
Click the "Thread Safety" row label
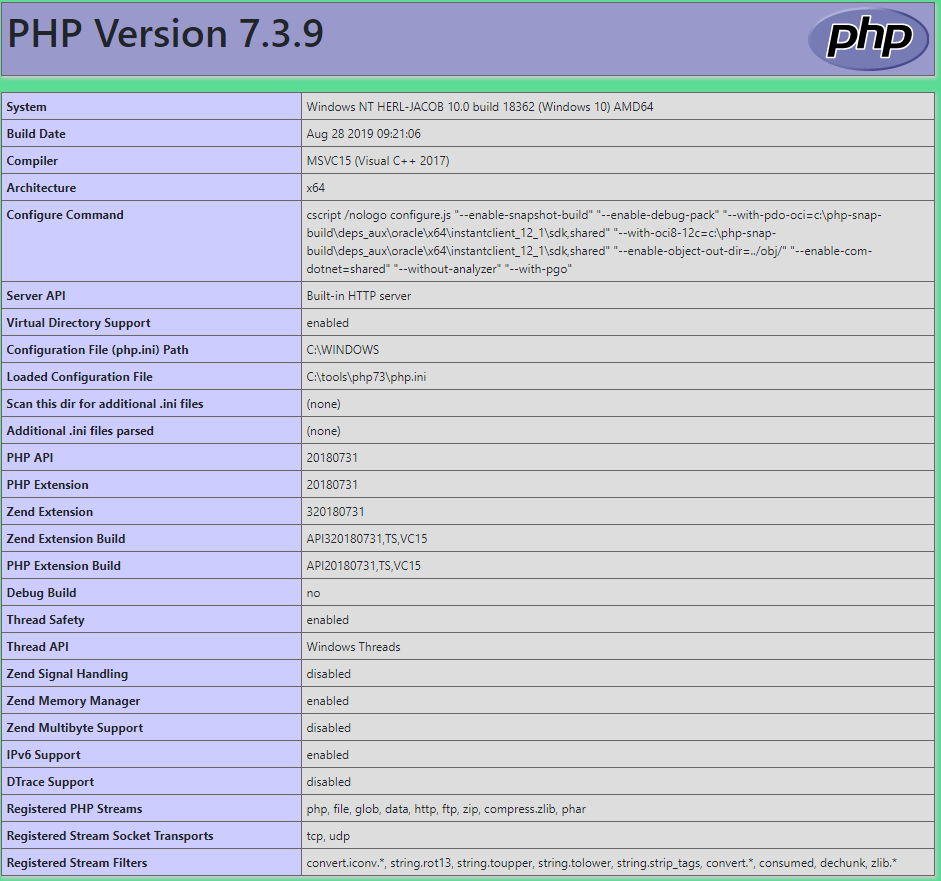point(46,620)
